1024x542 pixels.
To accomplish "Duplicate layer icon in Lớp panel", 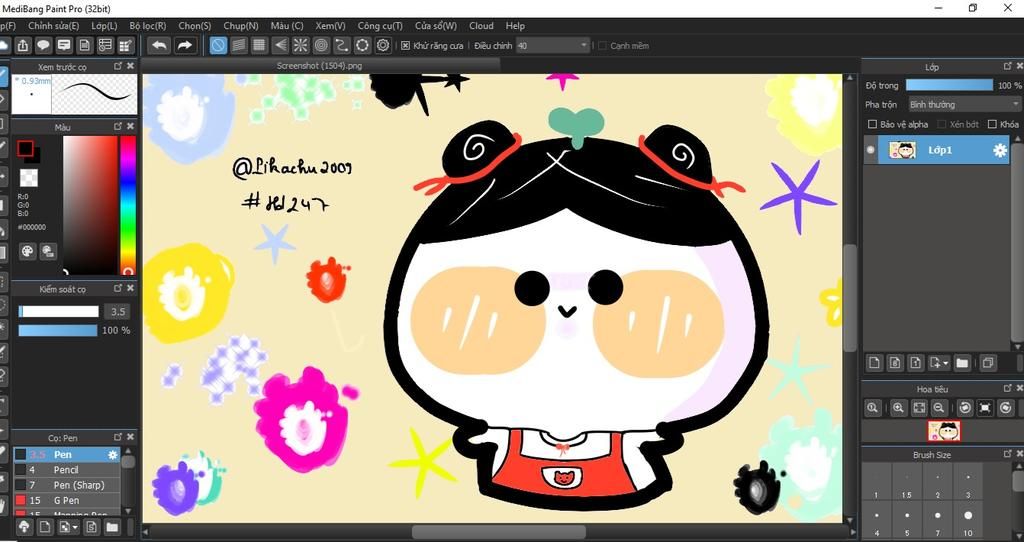I will (987, 362).
